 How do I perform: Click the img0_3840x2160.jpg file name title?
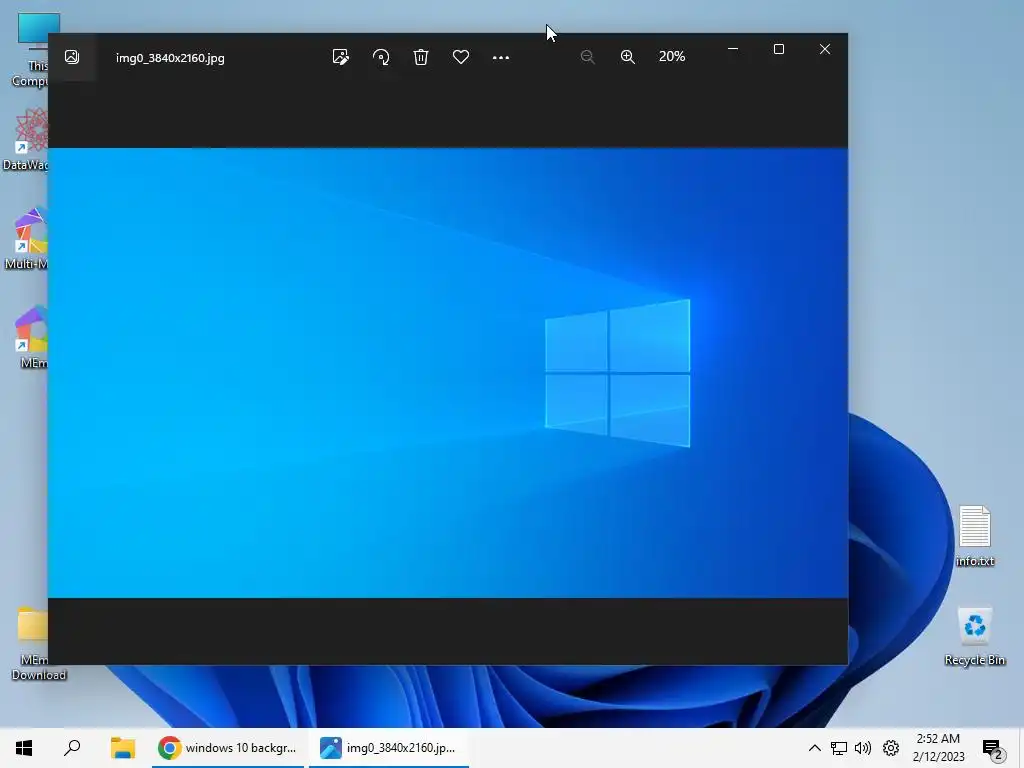pyautogui.click(x=170, y=57)
